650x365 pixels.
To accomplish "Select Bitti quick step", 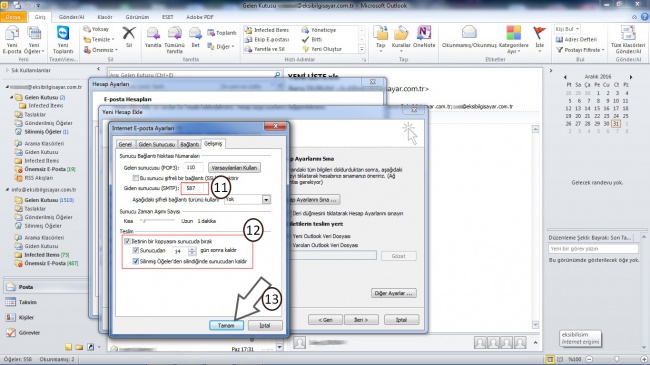I will [x=312, y=39].
